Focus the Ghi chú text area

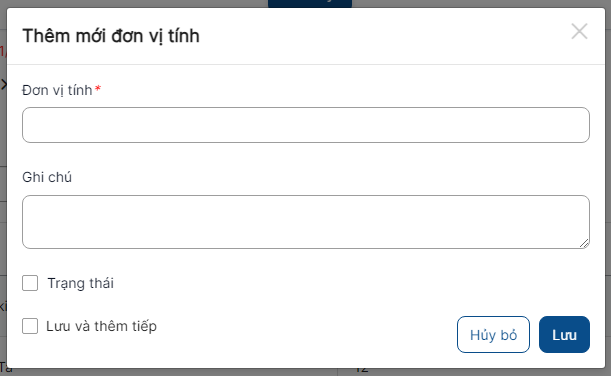(x=306, y=222)
